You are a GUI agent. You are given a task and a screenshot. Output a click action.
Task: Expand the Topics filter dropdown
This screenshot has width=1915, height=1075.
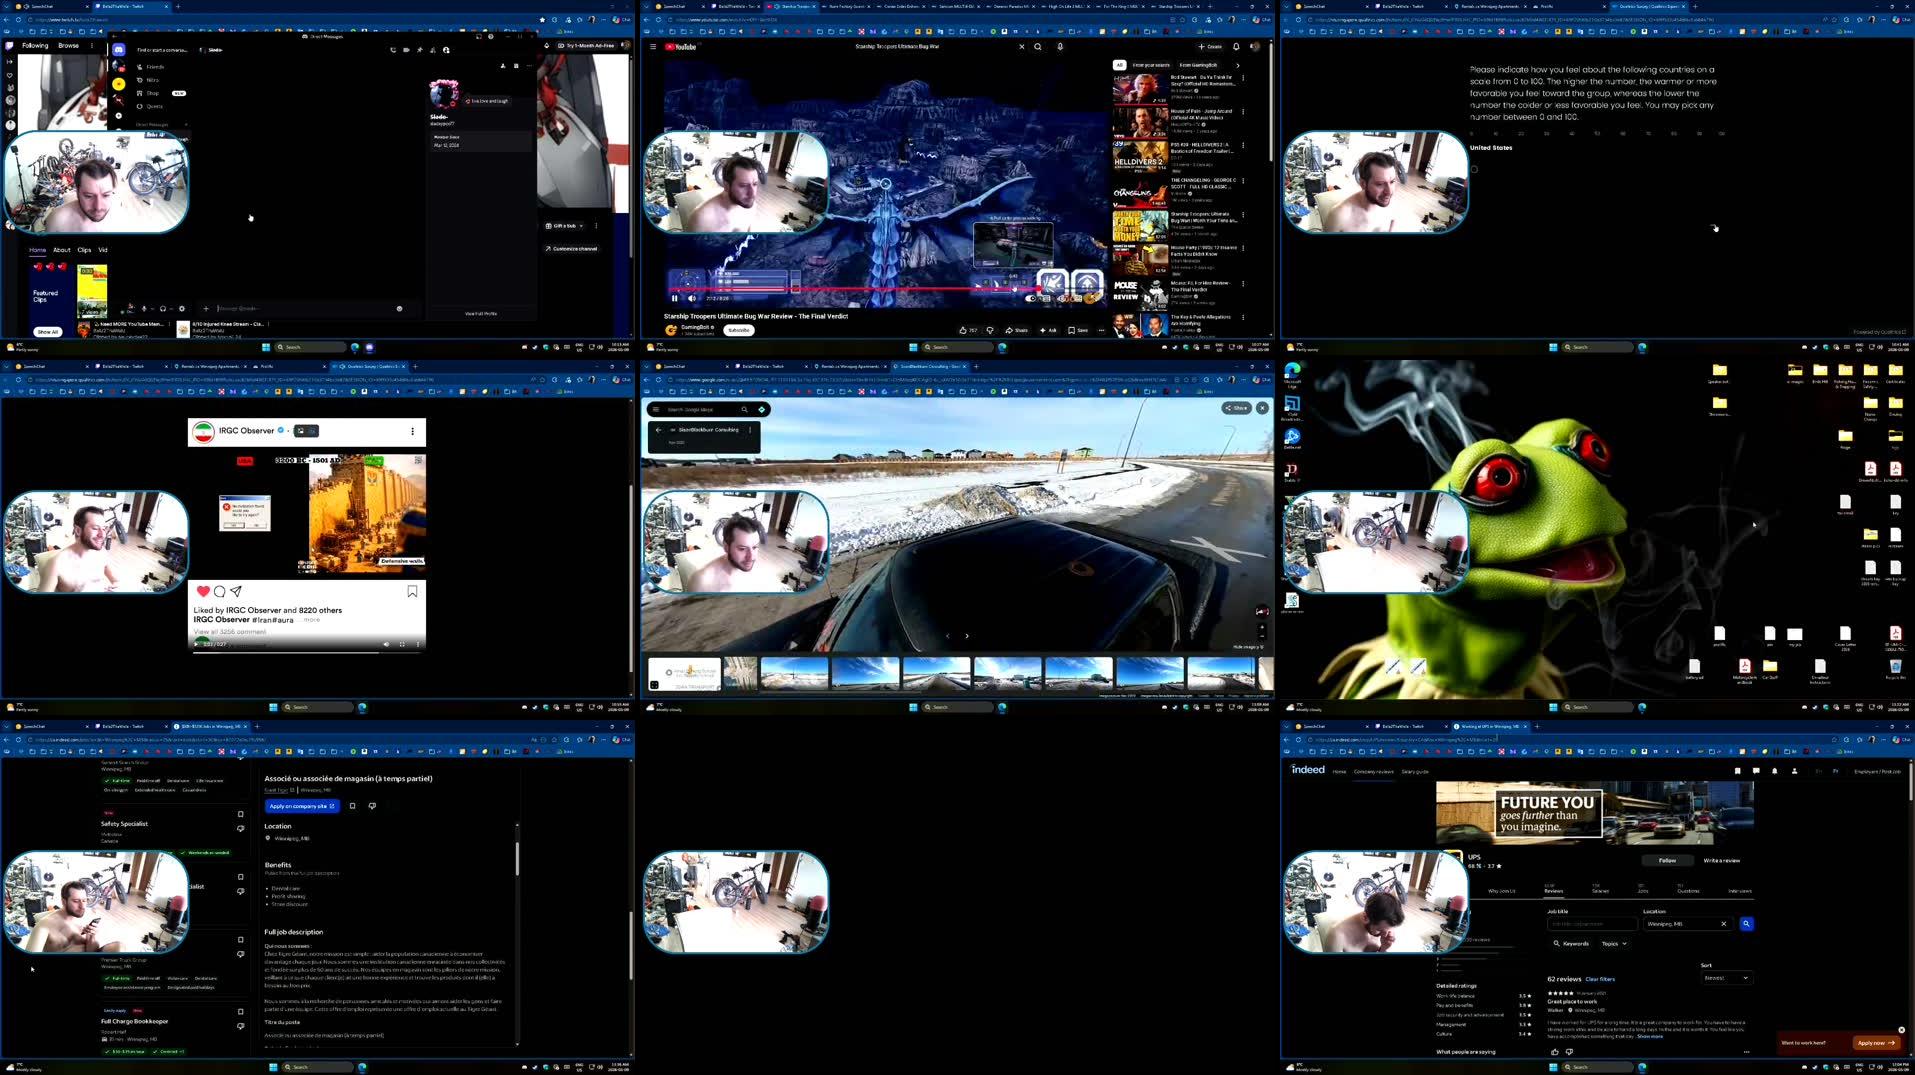1614,943
